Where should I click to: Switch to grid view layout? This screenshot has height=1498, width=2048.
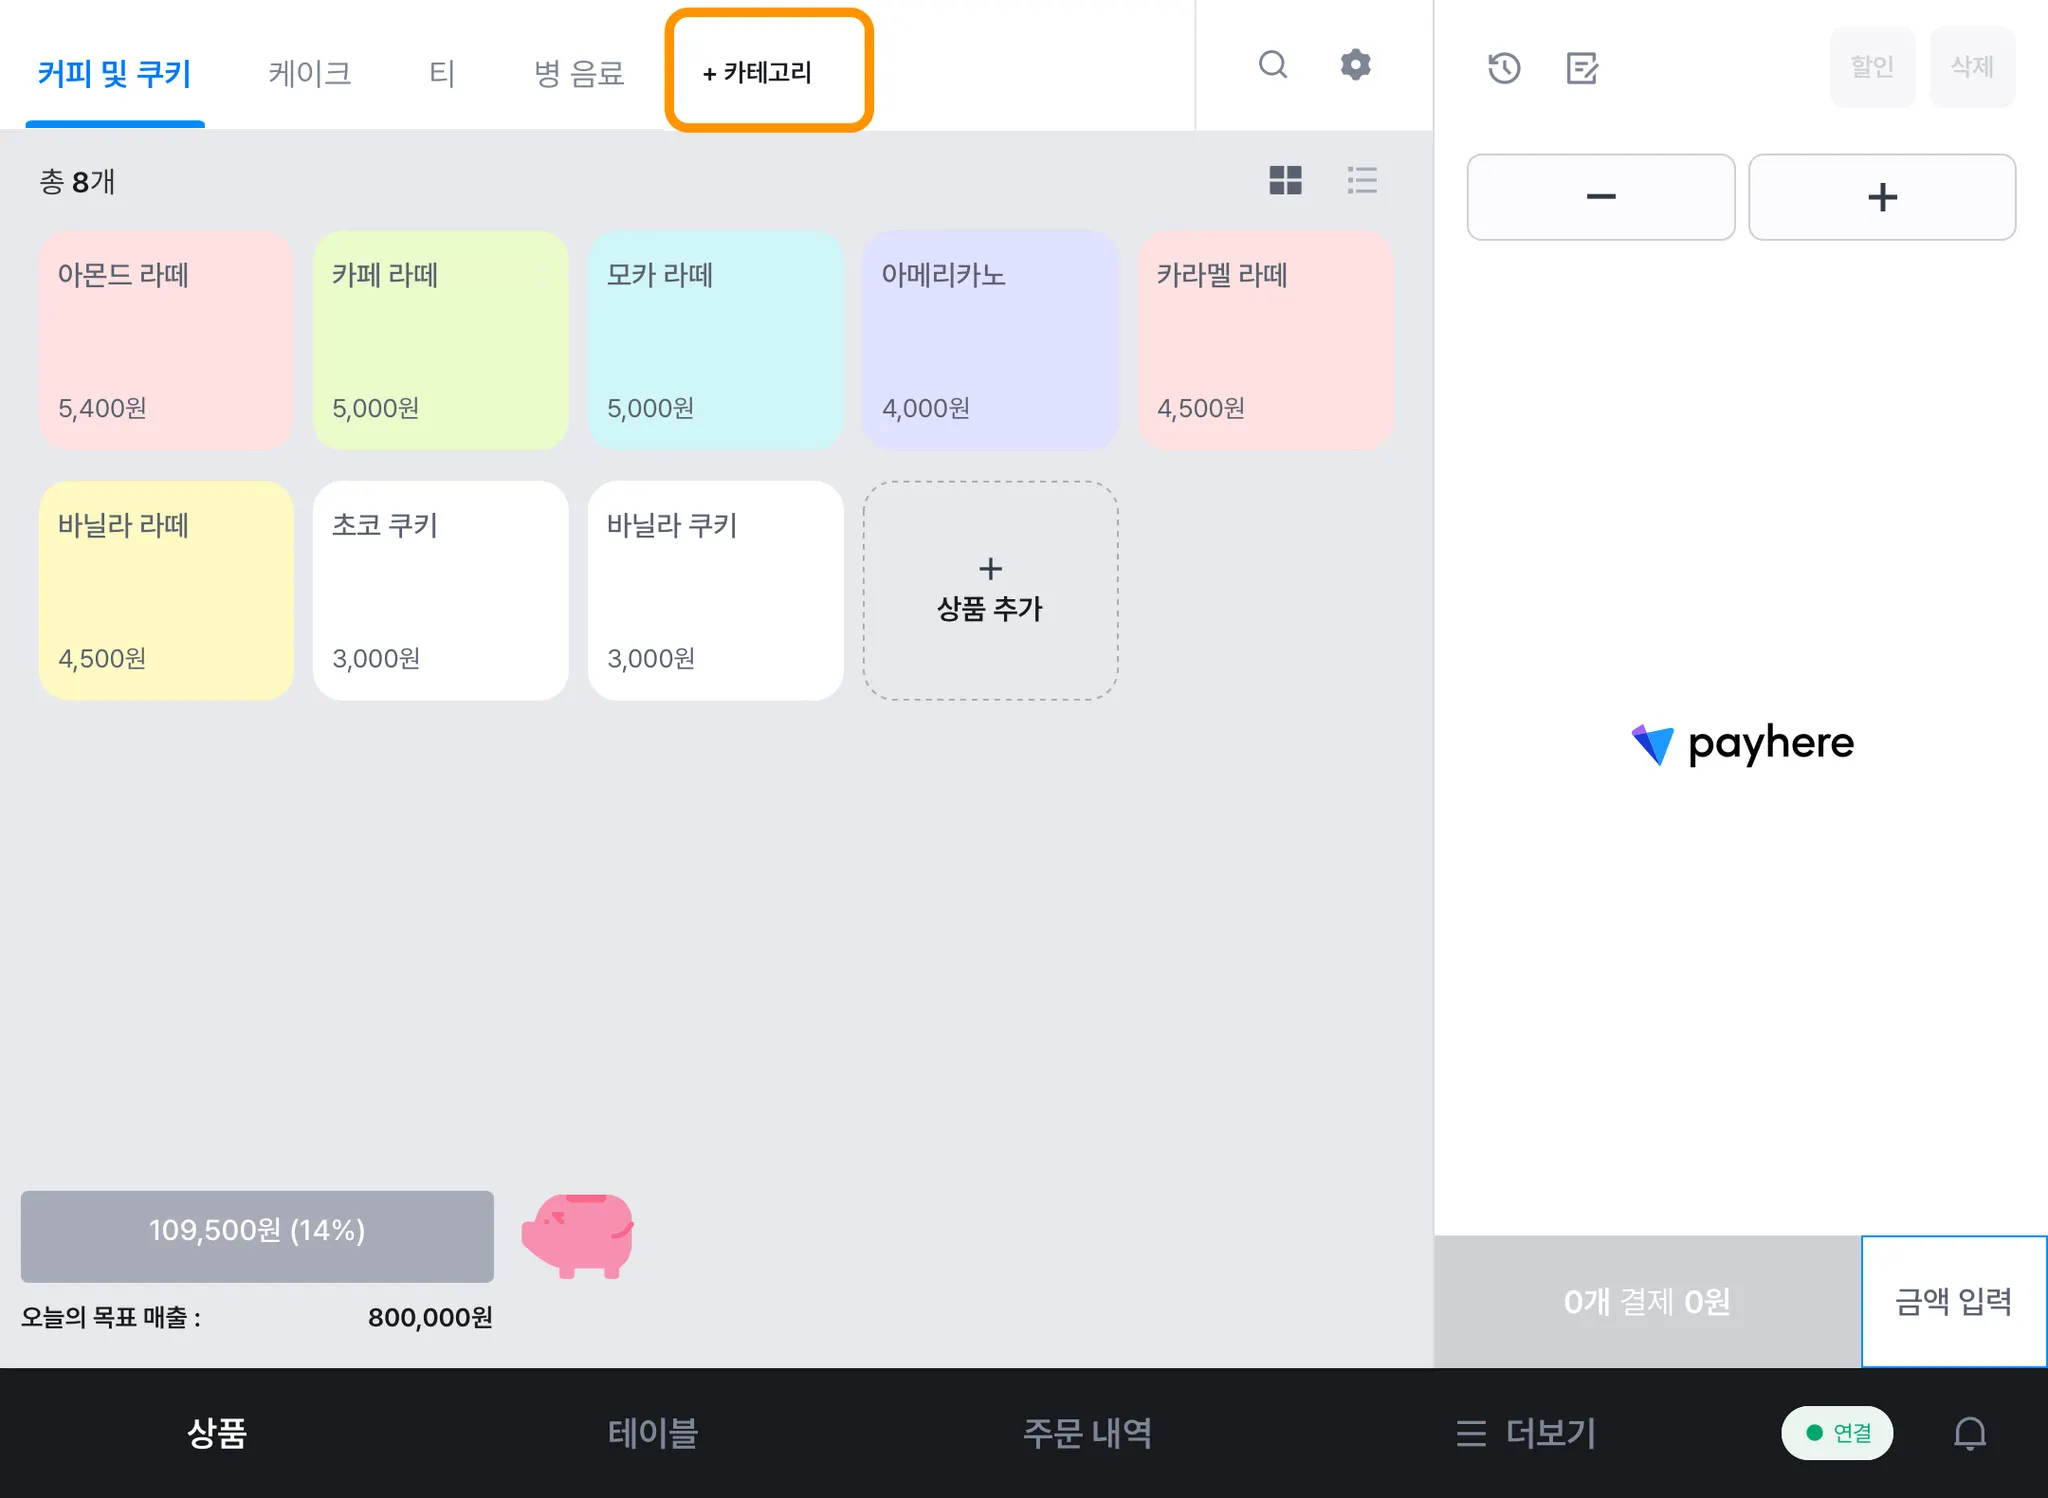pos(1285,180)
